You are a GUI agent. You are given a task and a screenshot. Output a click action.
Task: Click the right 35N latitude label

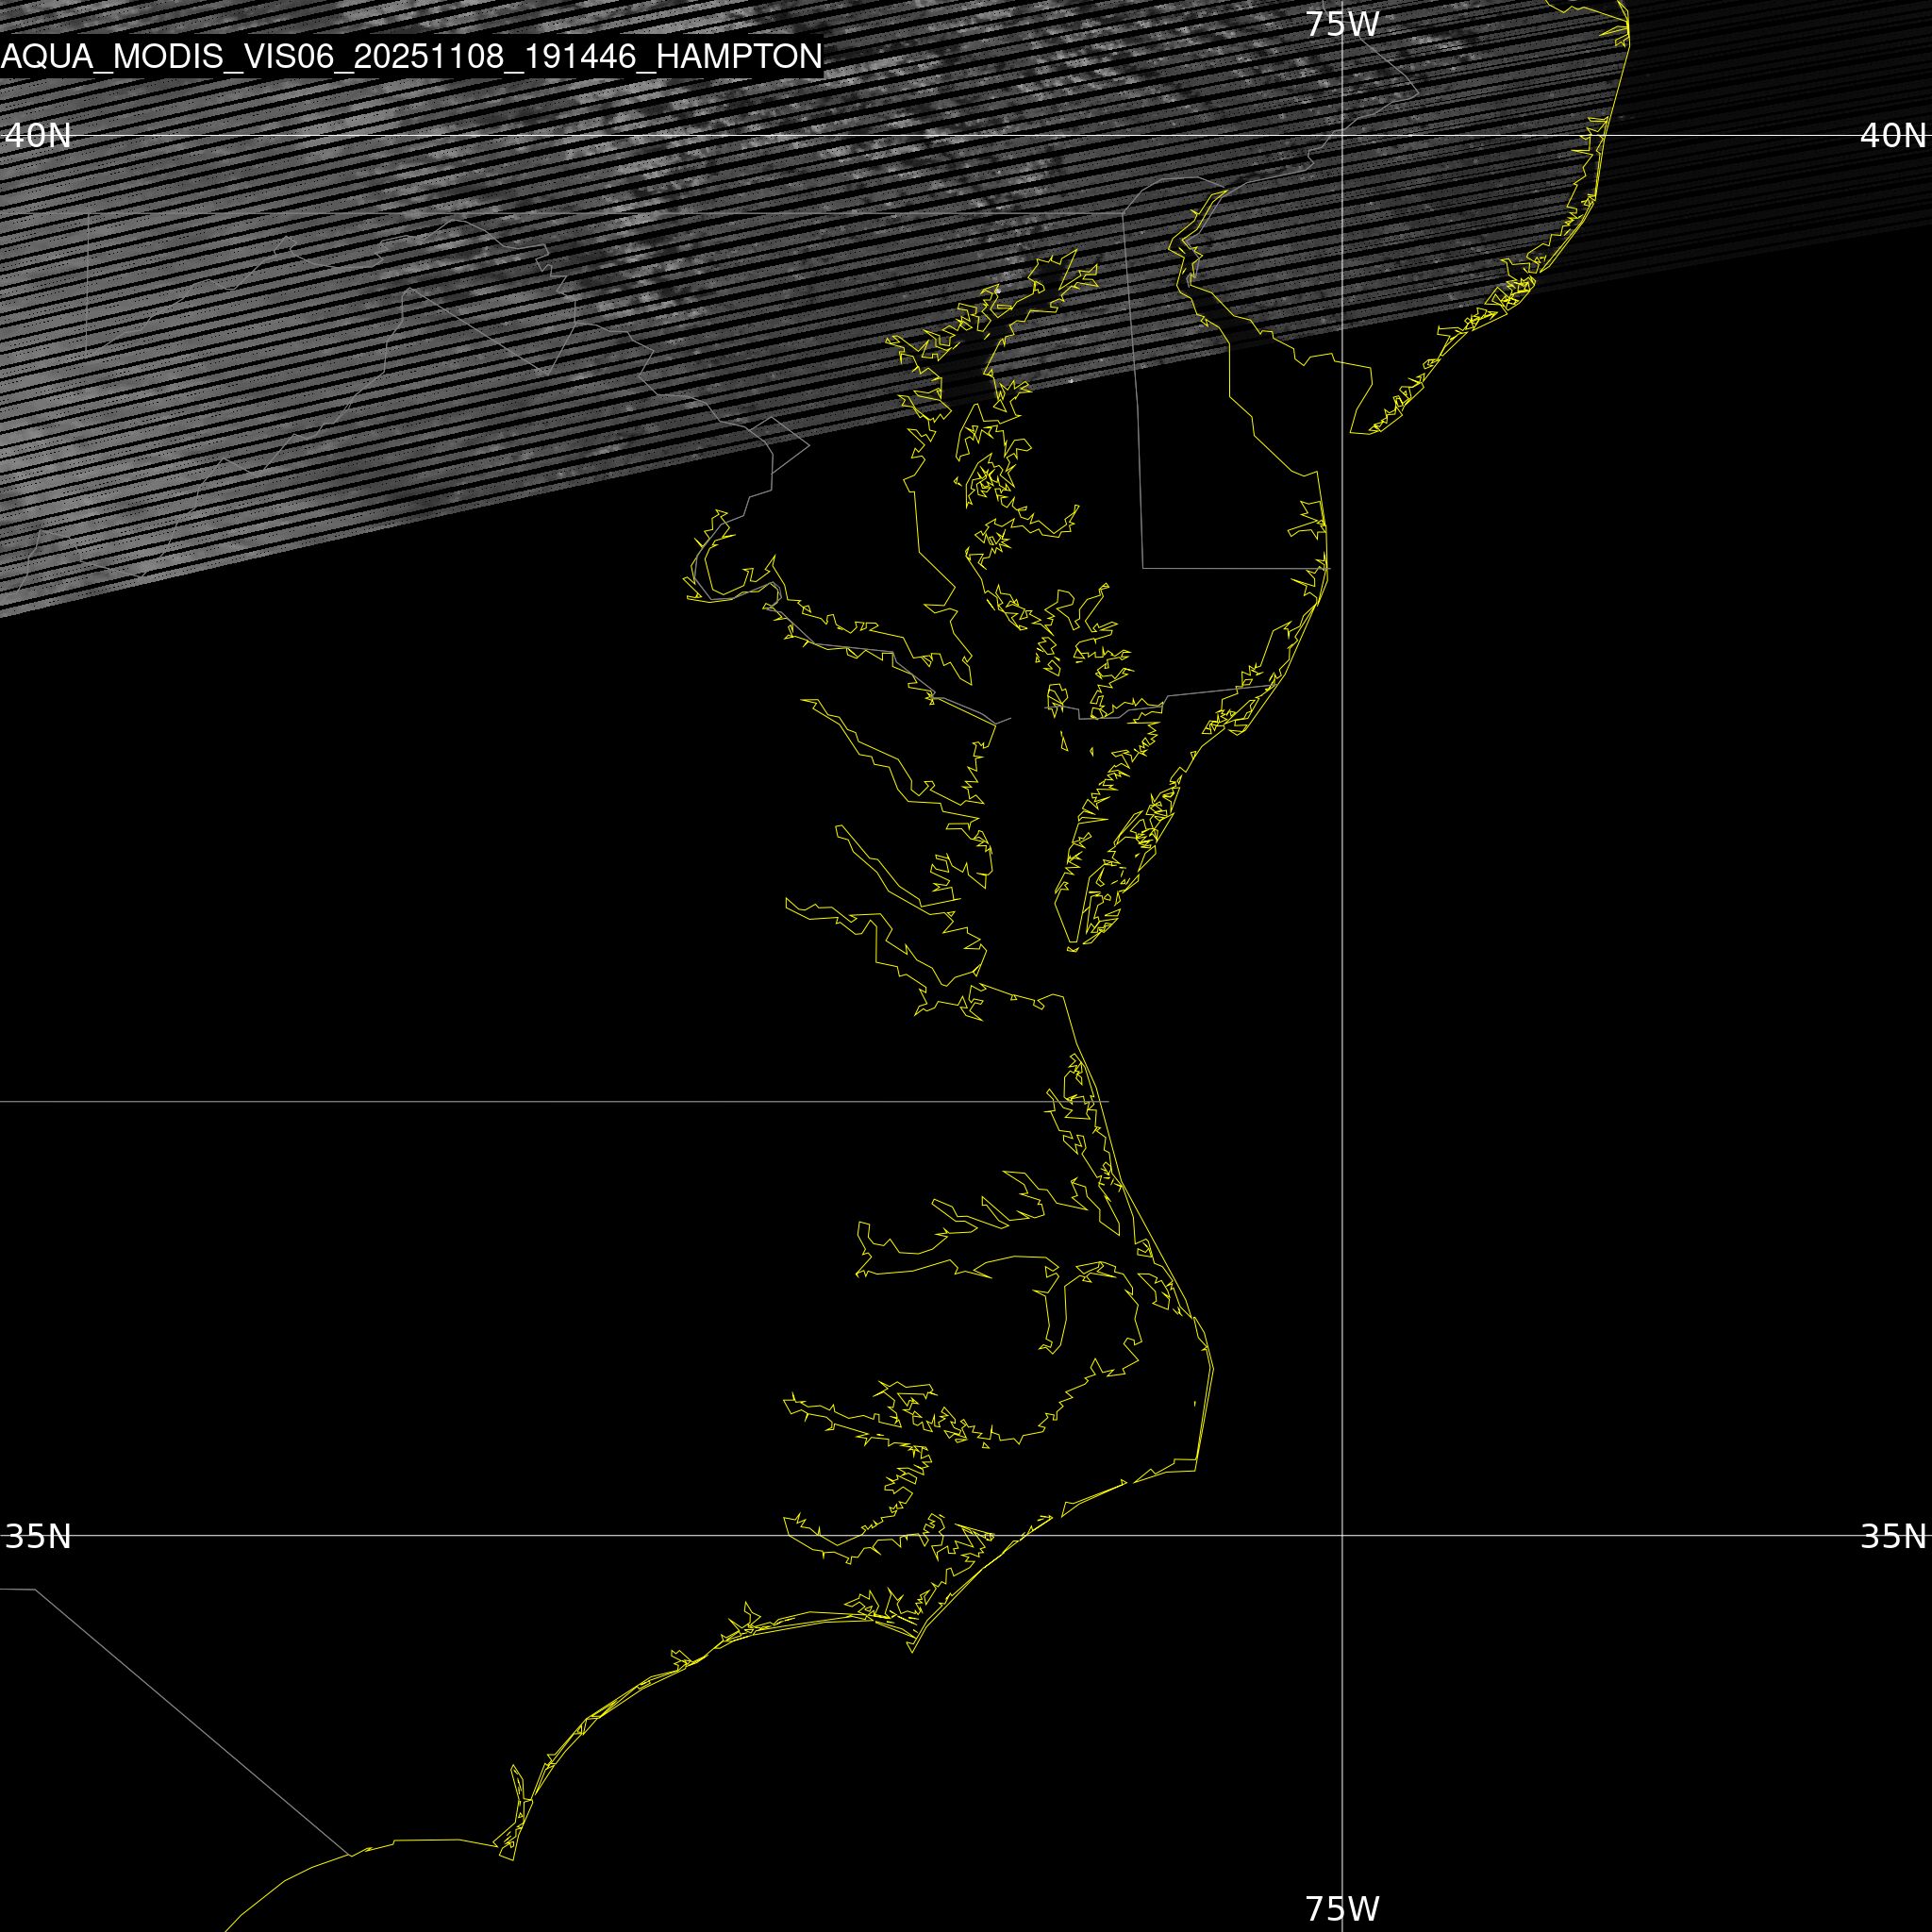coord(1892,1536)
